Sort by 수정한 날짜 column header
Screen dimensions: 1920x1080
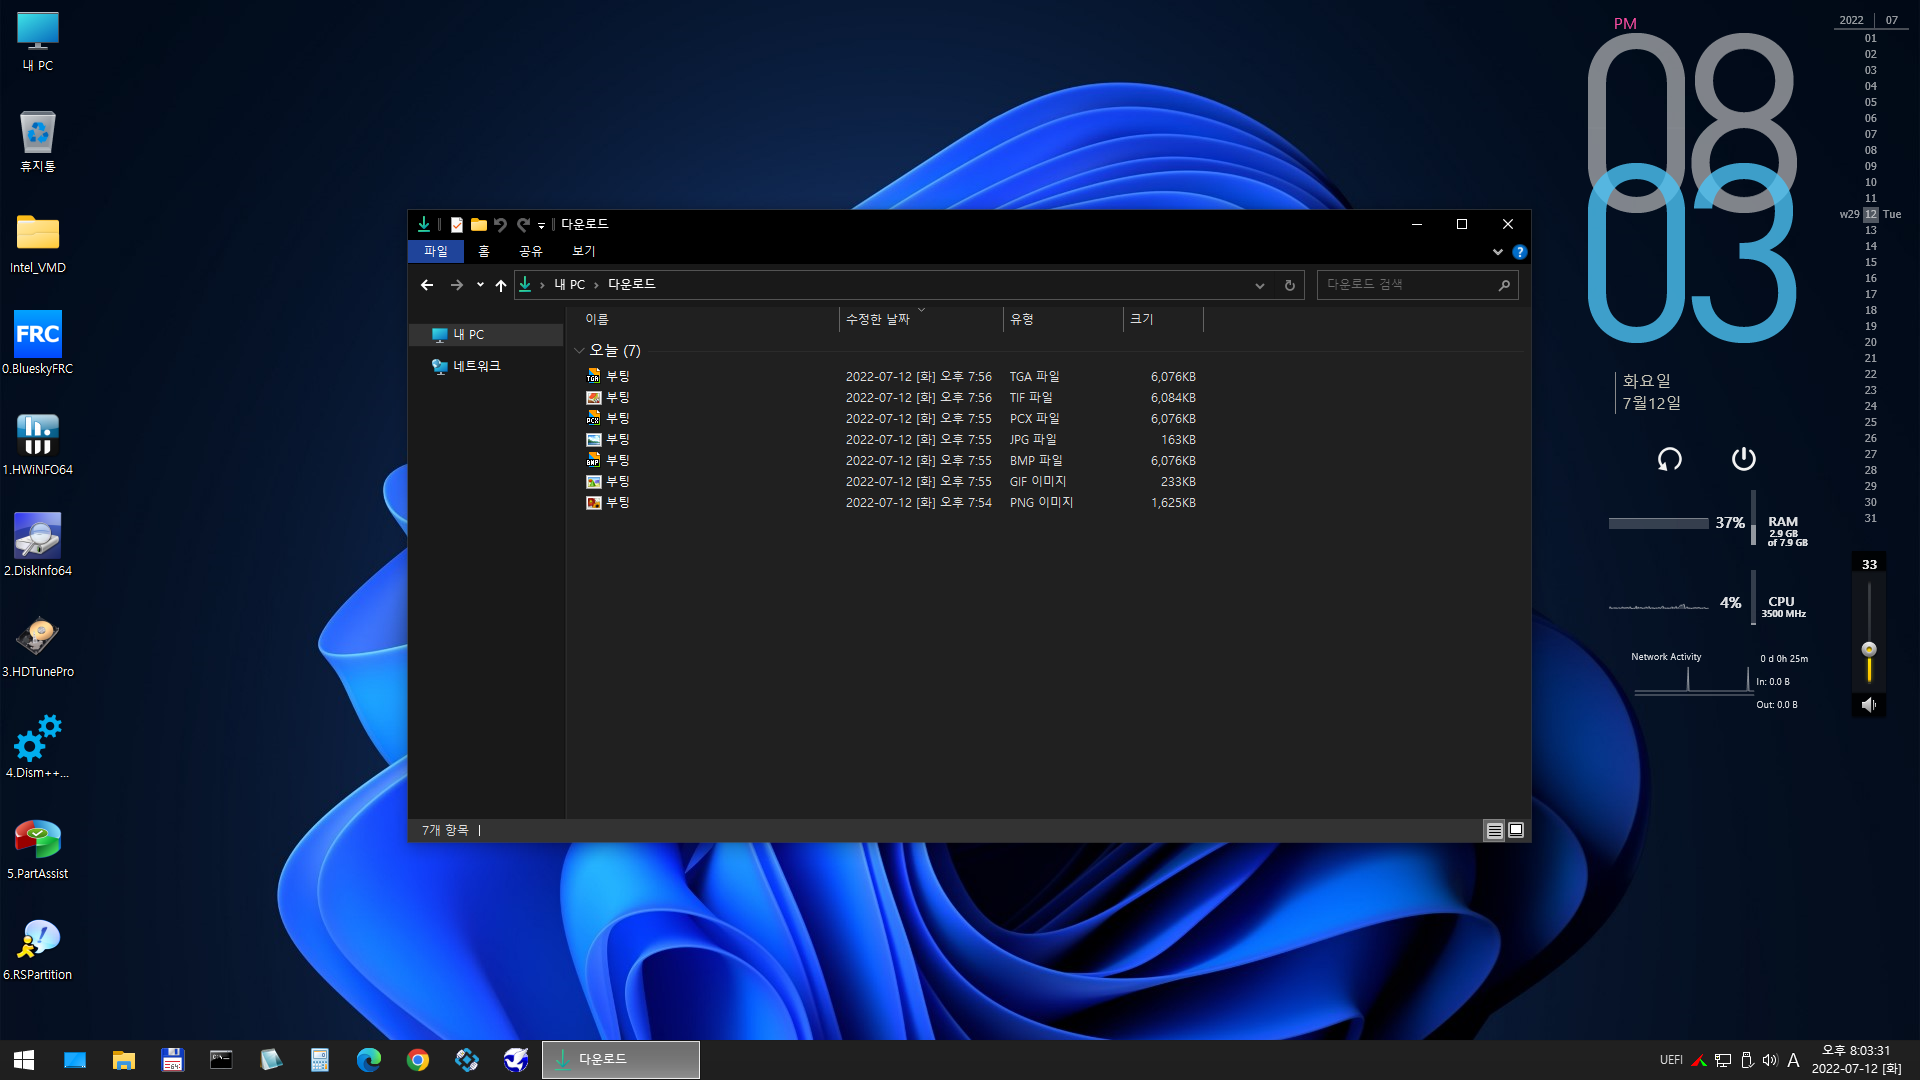tap(921, 320)
